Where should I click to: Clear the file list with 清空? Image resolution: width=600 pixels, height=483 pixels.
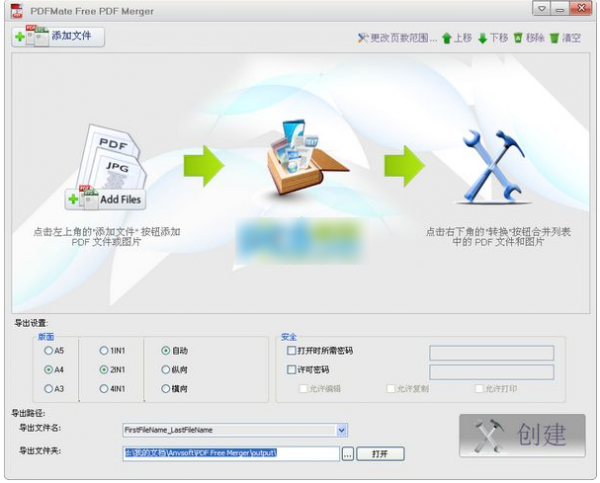point(565,38)
